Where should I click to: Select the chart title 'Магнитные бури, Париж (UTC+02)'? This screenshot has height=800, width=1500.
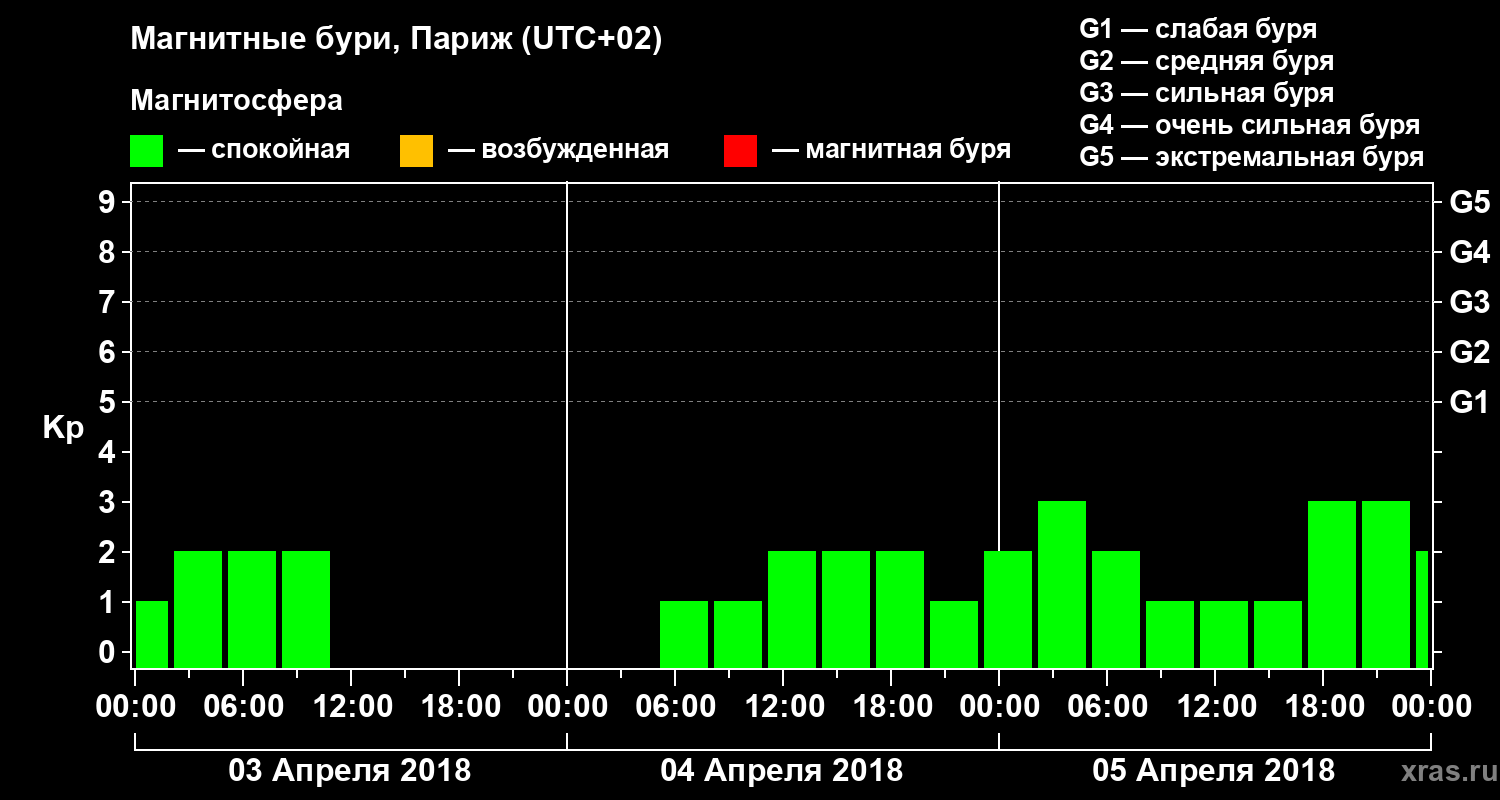click(396, 40)
